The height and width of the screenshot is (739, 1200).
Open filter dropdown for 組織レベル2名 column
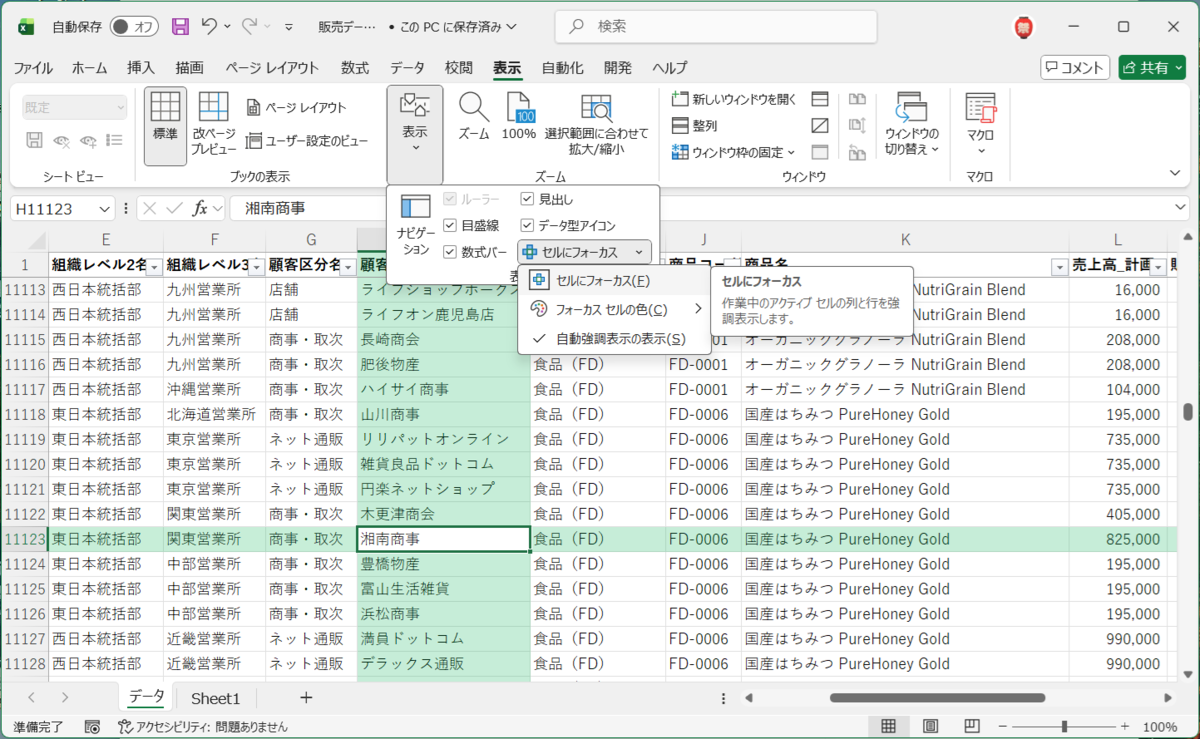click(155, 266)
